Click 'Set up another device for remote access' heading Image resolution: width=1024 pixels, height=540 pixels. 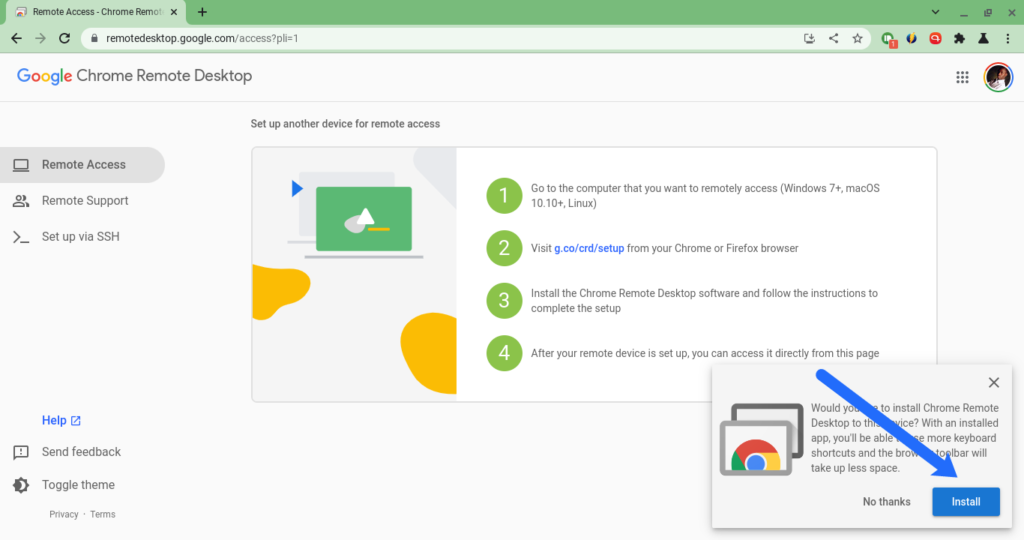pyautogui.click(x=345, y=124)
